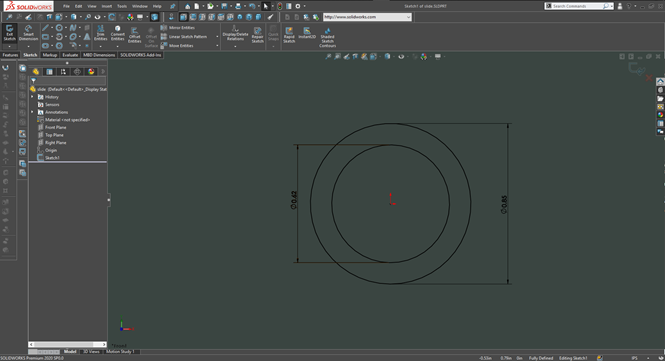This screenshot has width=665, height=361.
Task: Open the ConfigurationManager tab icon
Action: (63, 72)
